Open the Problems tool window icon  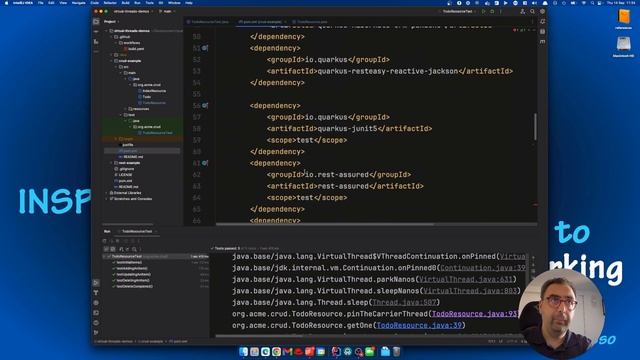[x=96, y=322]
